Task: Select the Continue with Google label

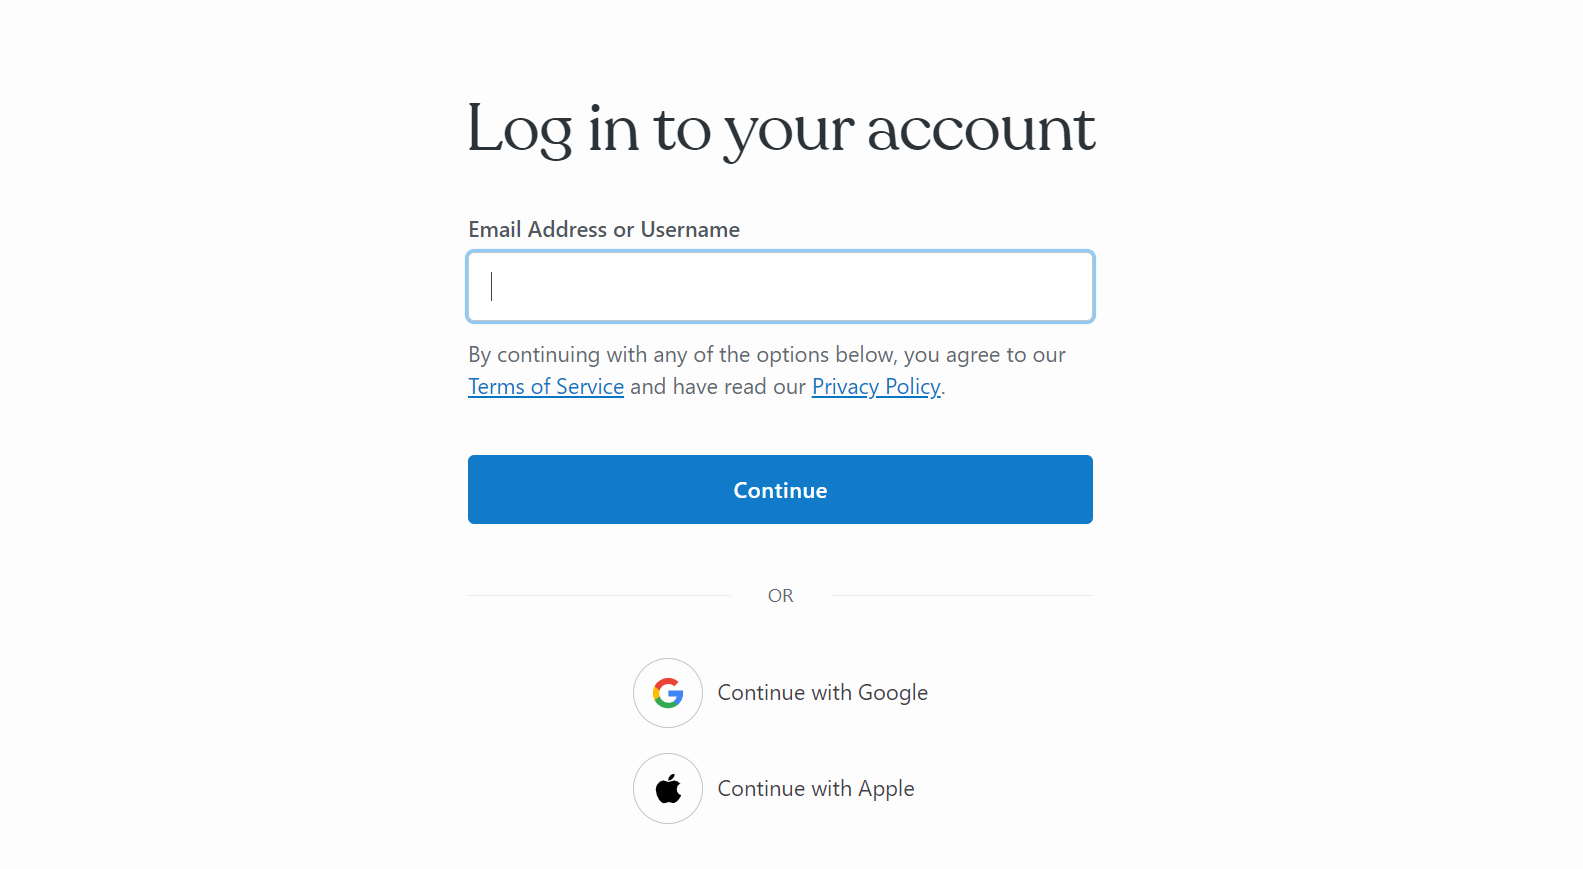Action: click(823, 693)
